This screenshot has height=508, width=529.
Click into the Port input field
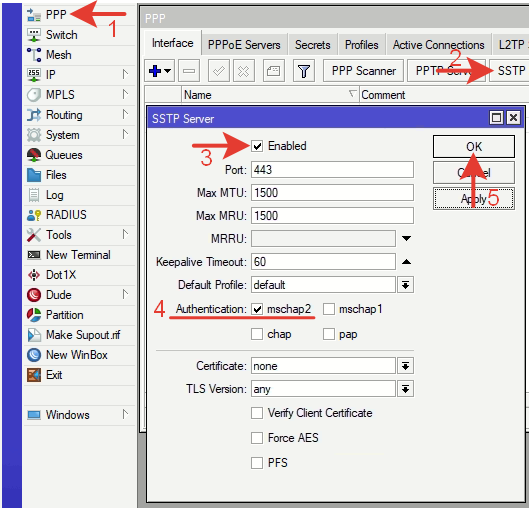tap(332, 170)
